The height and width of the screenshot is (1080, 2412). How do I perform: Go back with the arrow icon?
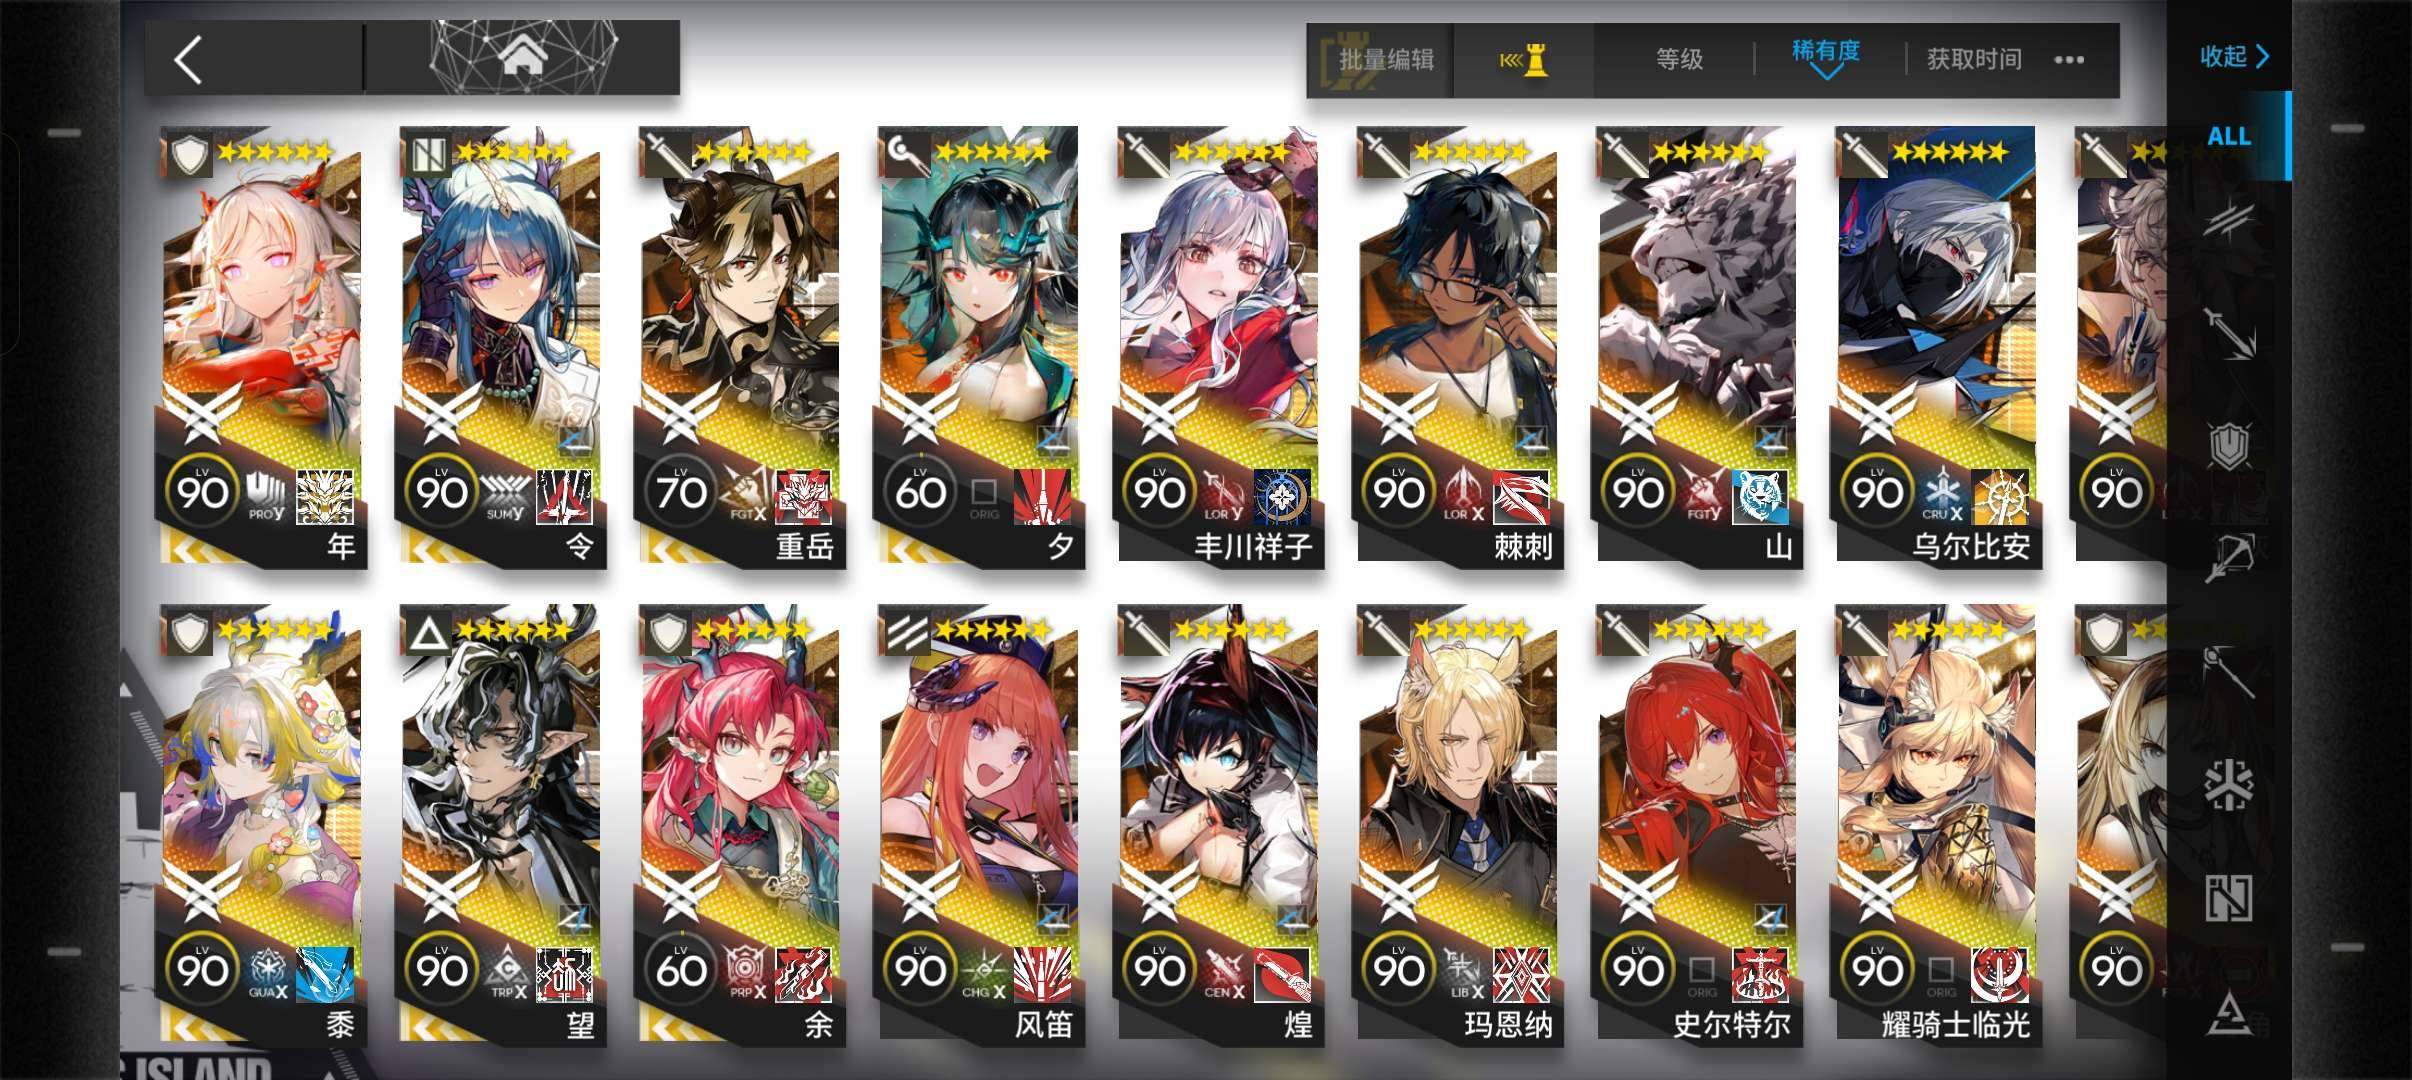pyautogui.click(x=188, y=60)
